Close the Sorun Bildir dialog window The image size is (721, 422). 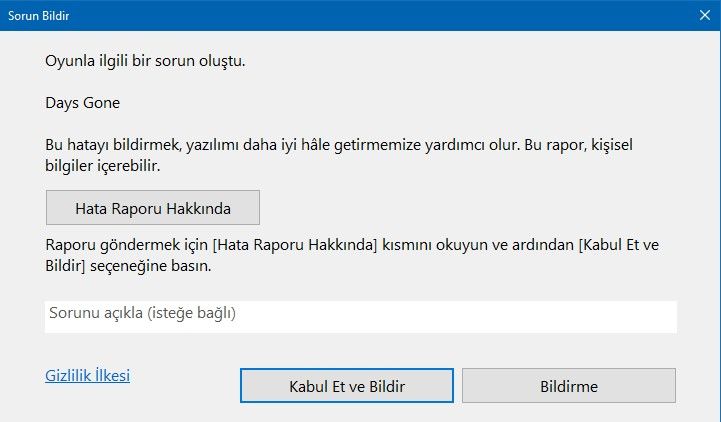click(704, 16)
